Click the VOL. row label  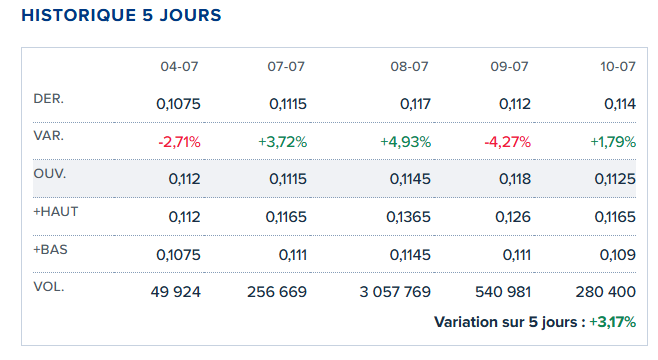pyautogui.click(x=49, y=287)
